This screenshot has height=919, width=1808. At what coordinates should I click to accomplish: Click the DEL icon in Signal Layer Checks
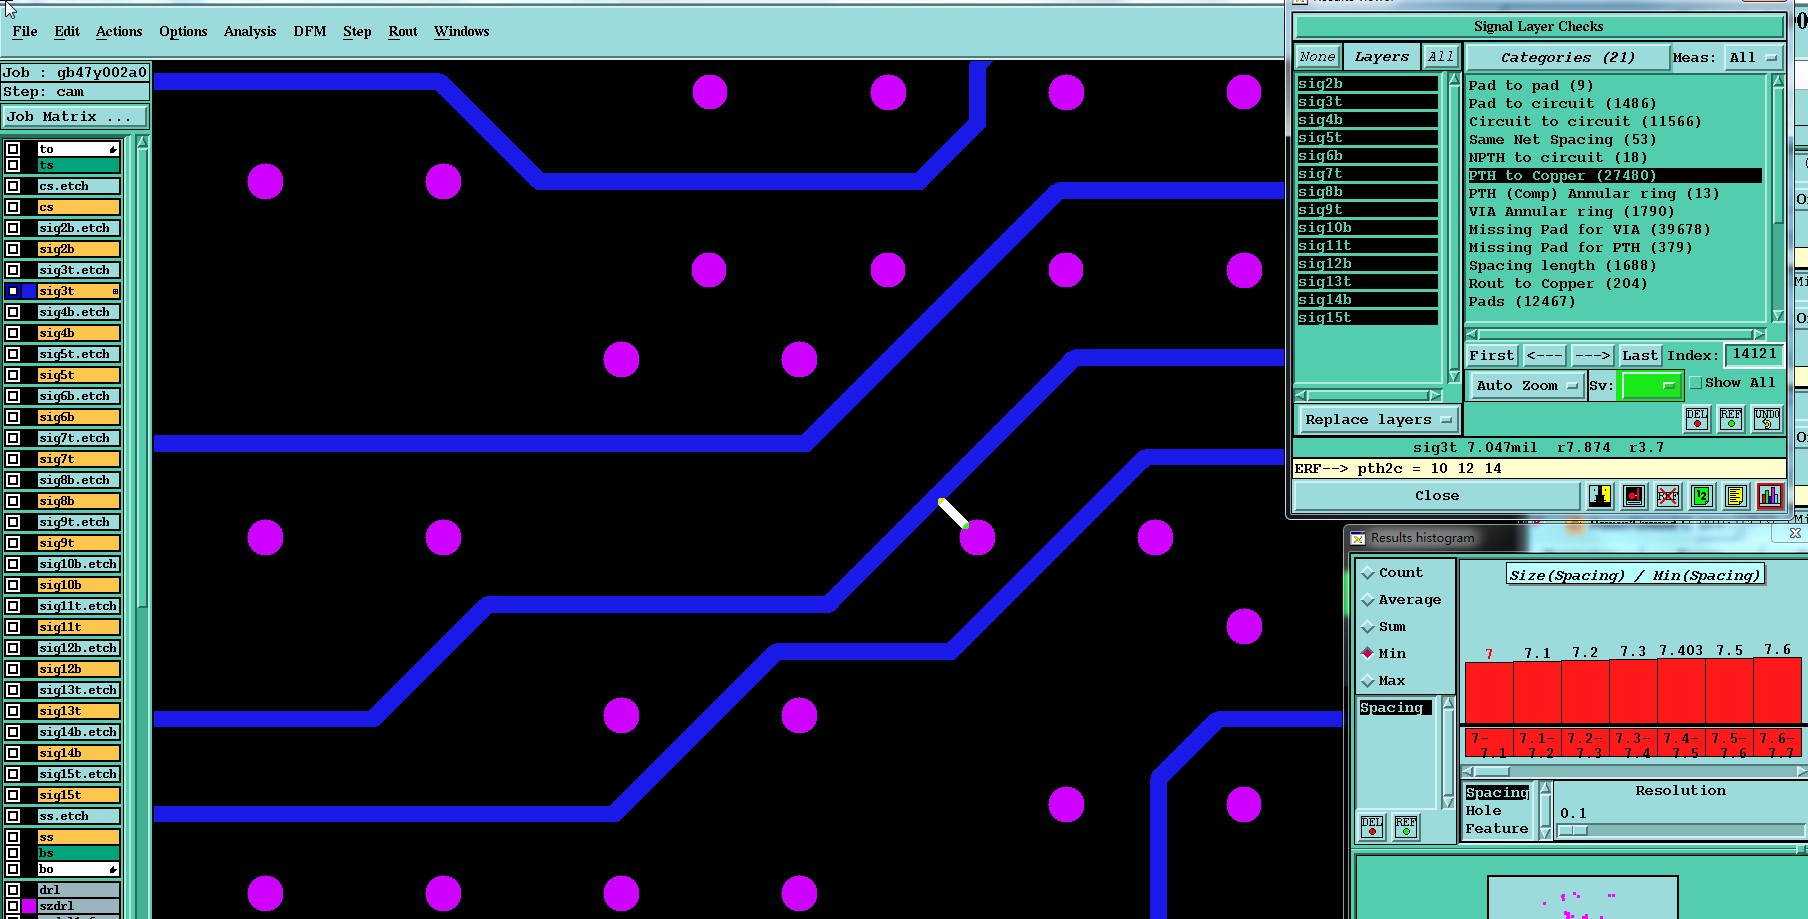pyautogui.click(x=1697, y=419)
